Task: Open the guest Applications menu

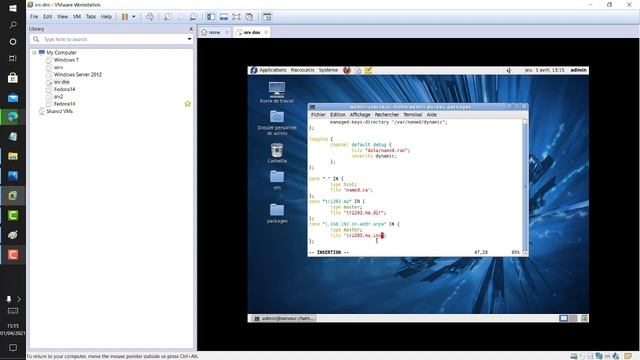Action: 273,70
